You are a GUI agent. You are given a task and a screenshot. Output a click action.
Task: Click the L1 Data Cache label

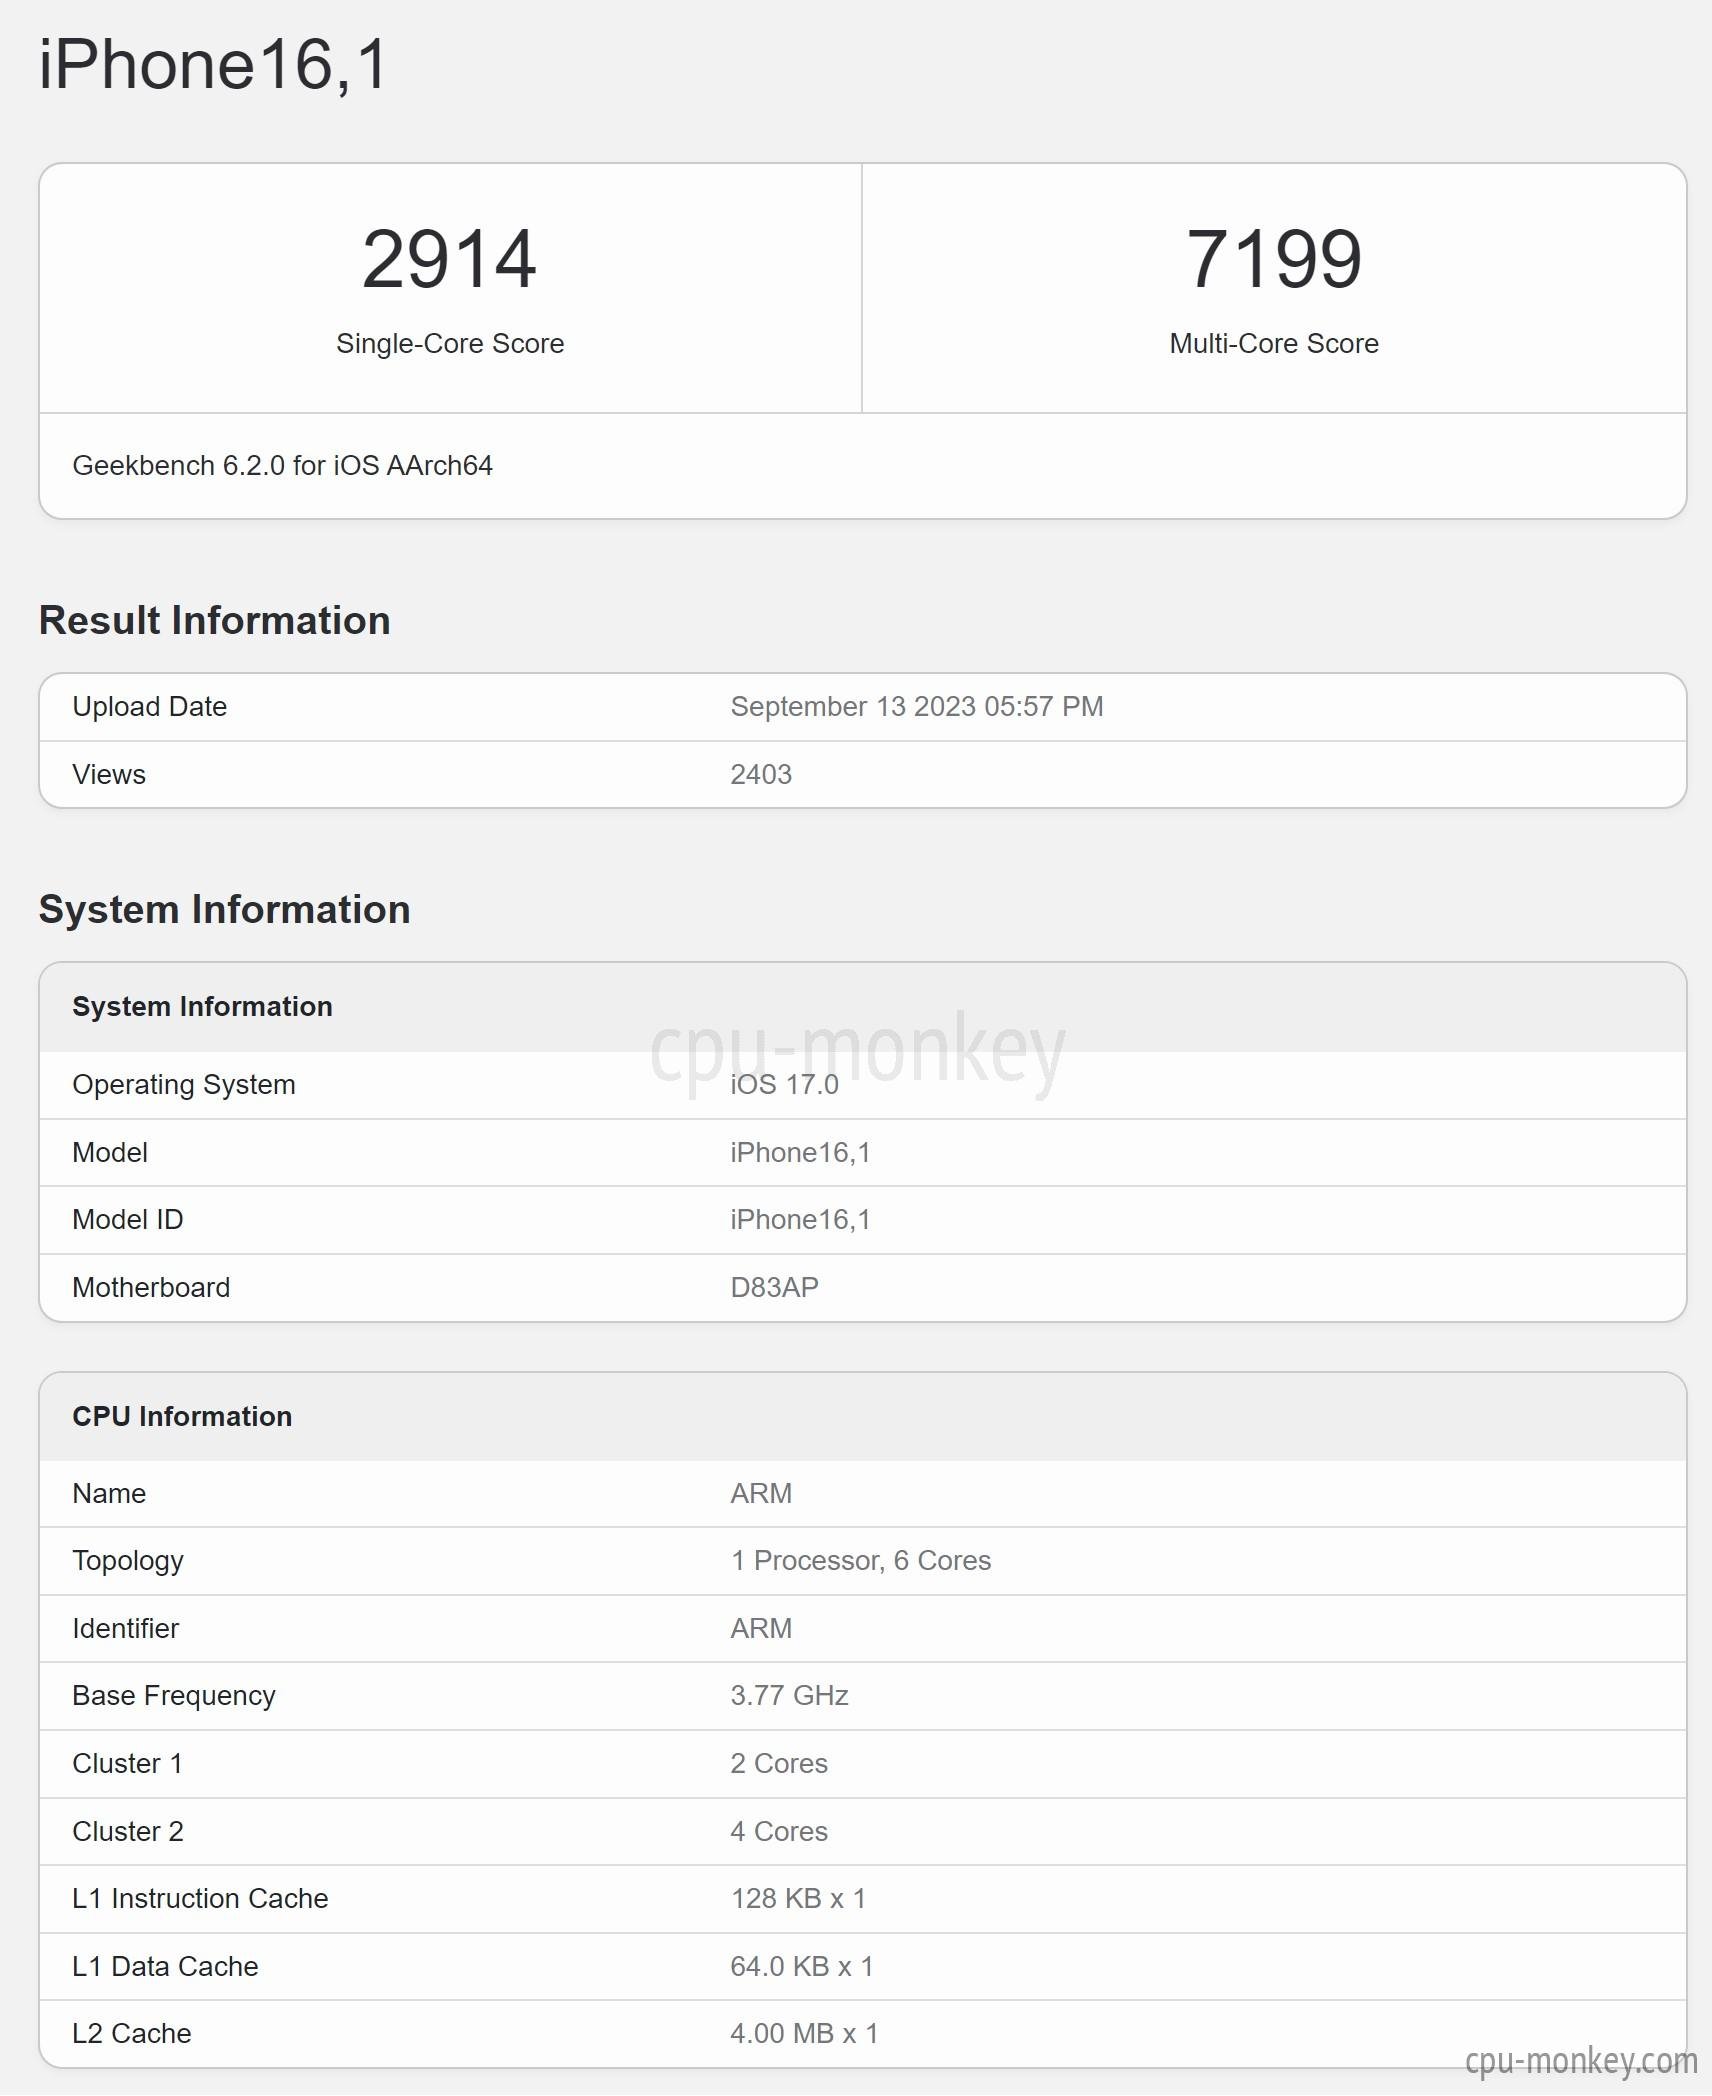165,1966
